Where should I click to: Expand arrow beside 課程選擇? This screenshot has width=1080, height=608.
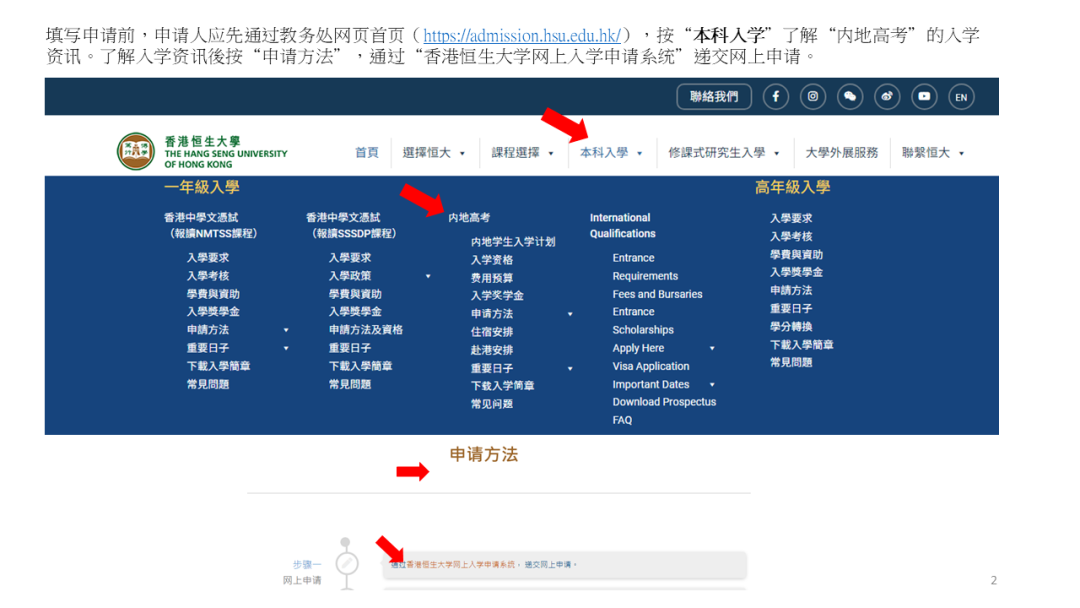[x=551, y=154]
